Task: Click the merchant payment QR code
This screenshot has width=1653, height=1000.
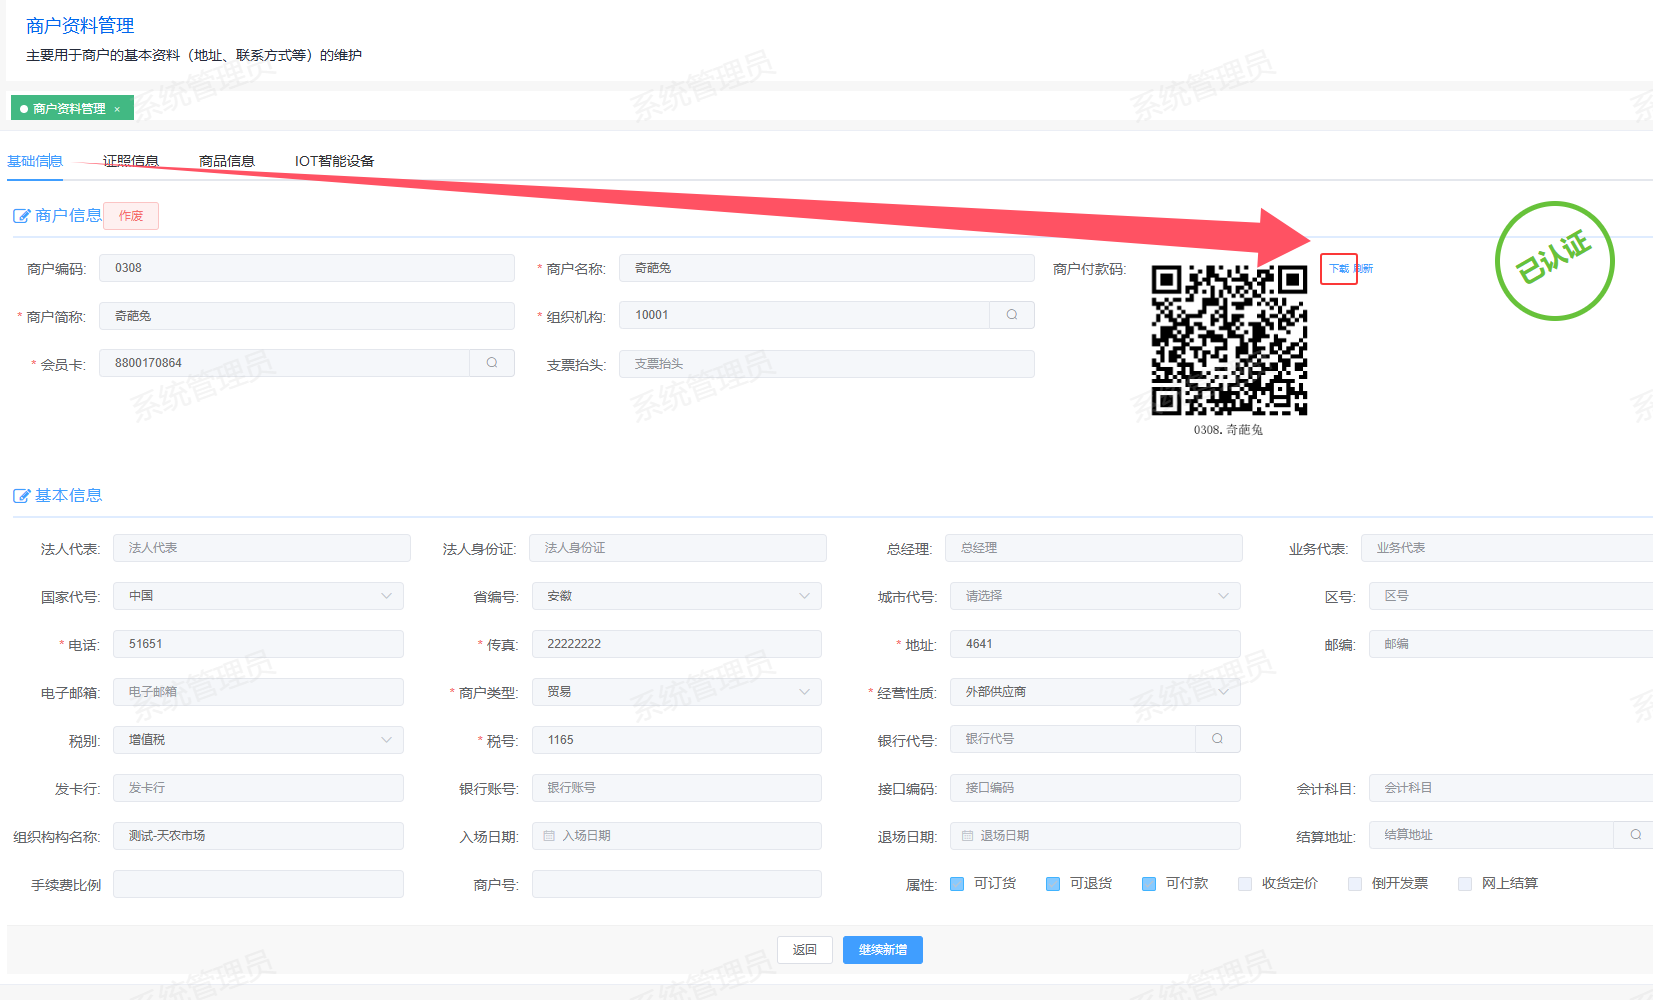Action: pyautogui.click(x=1229, y=340)
